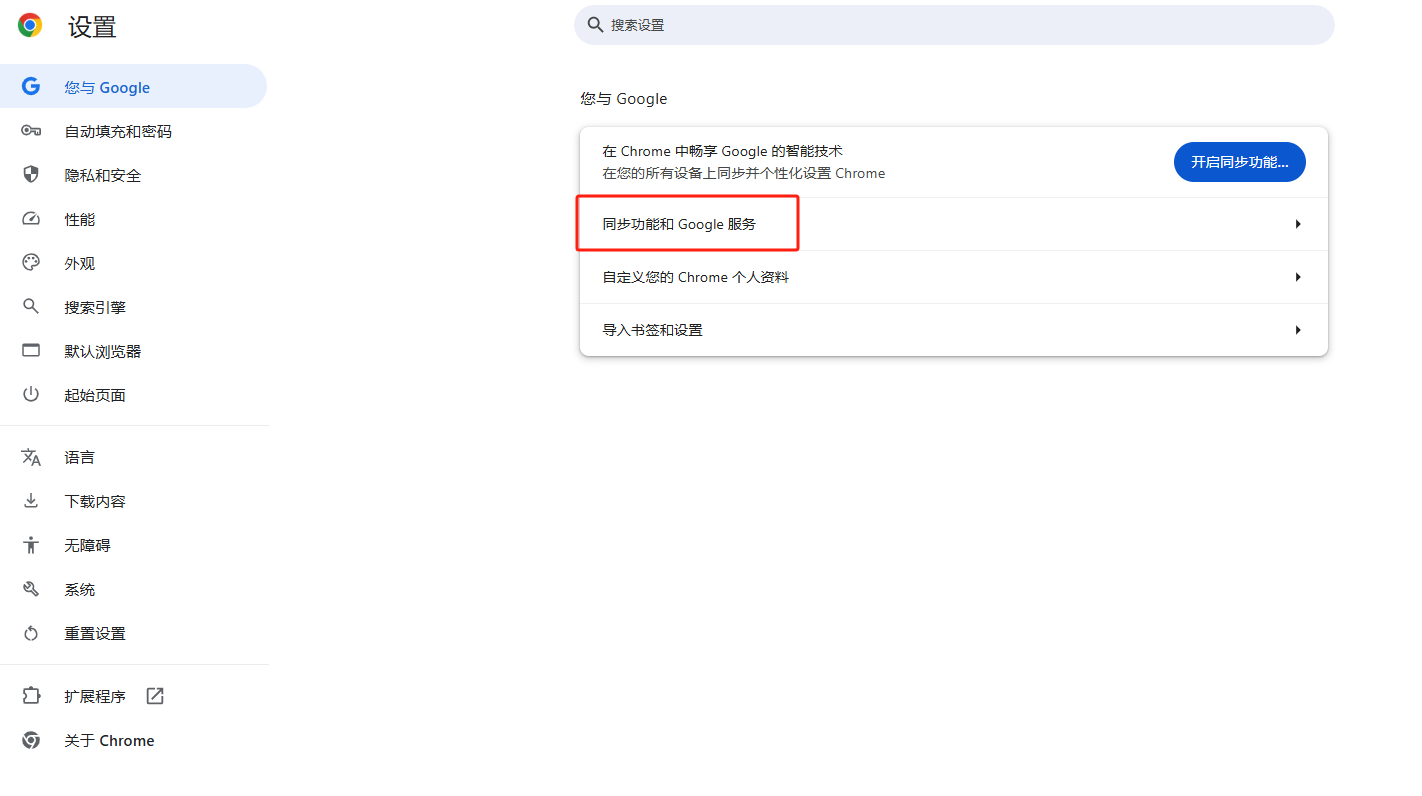This screenshot has width=1422, height=796.
Task: Click the puzzle piece icon for 扩展程序
Action: (31, 696)
